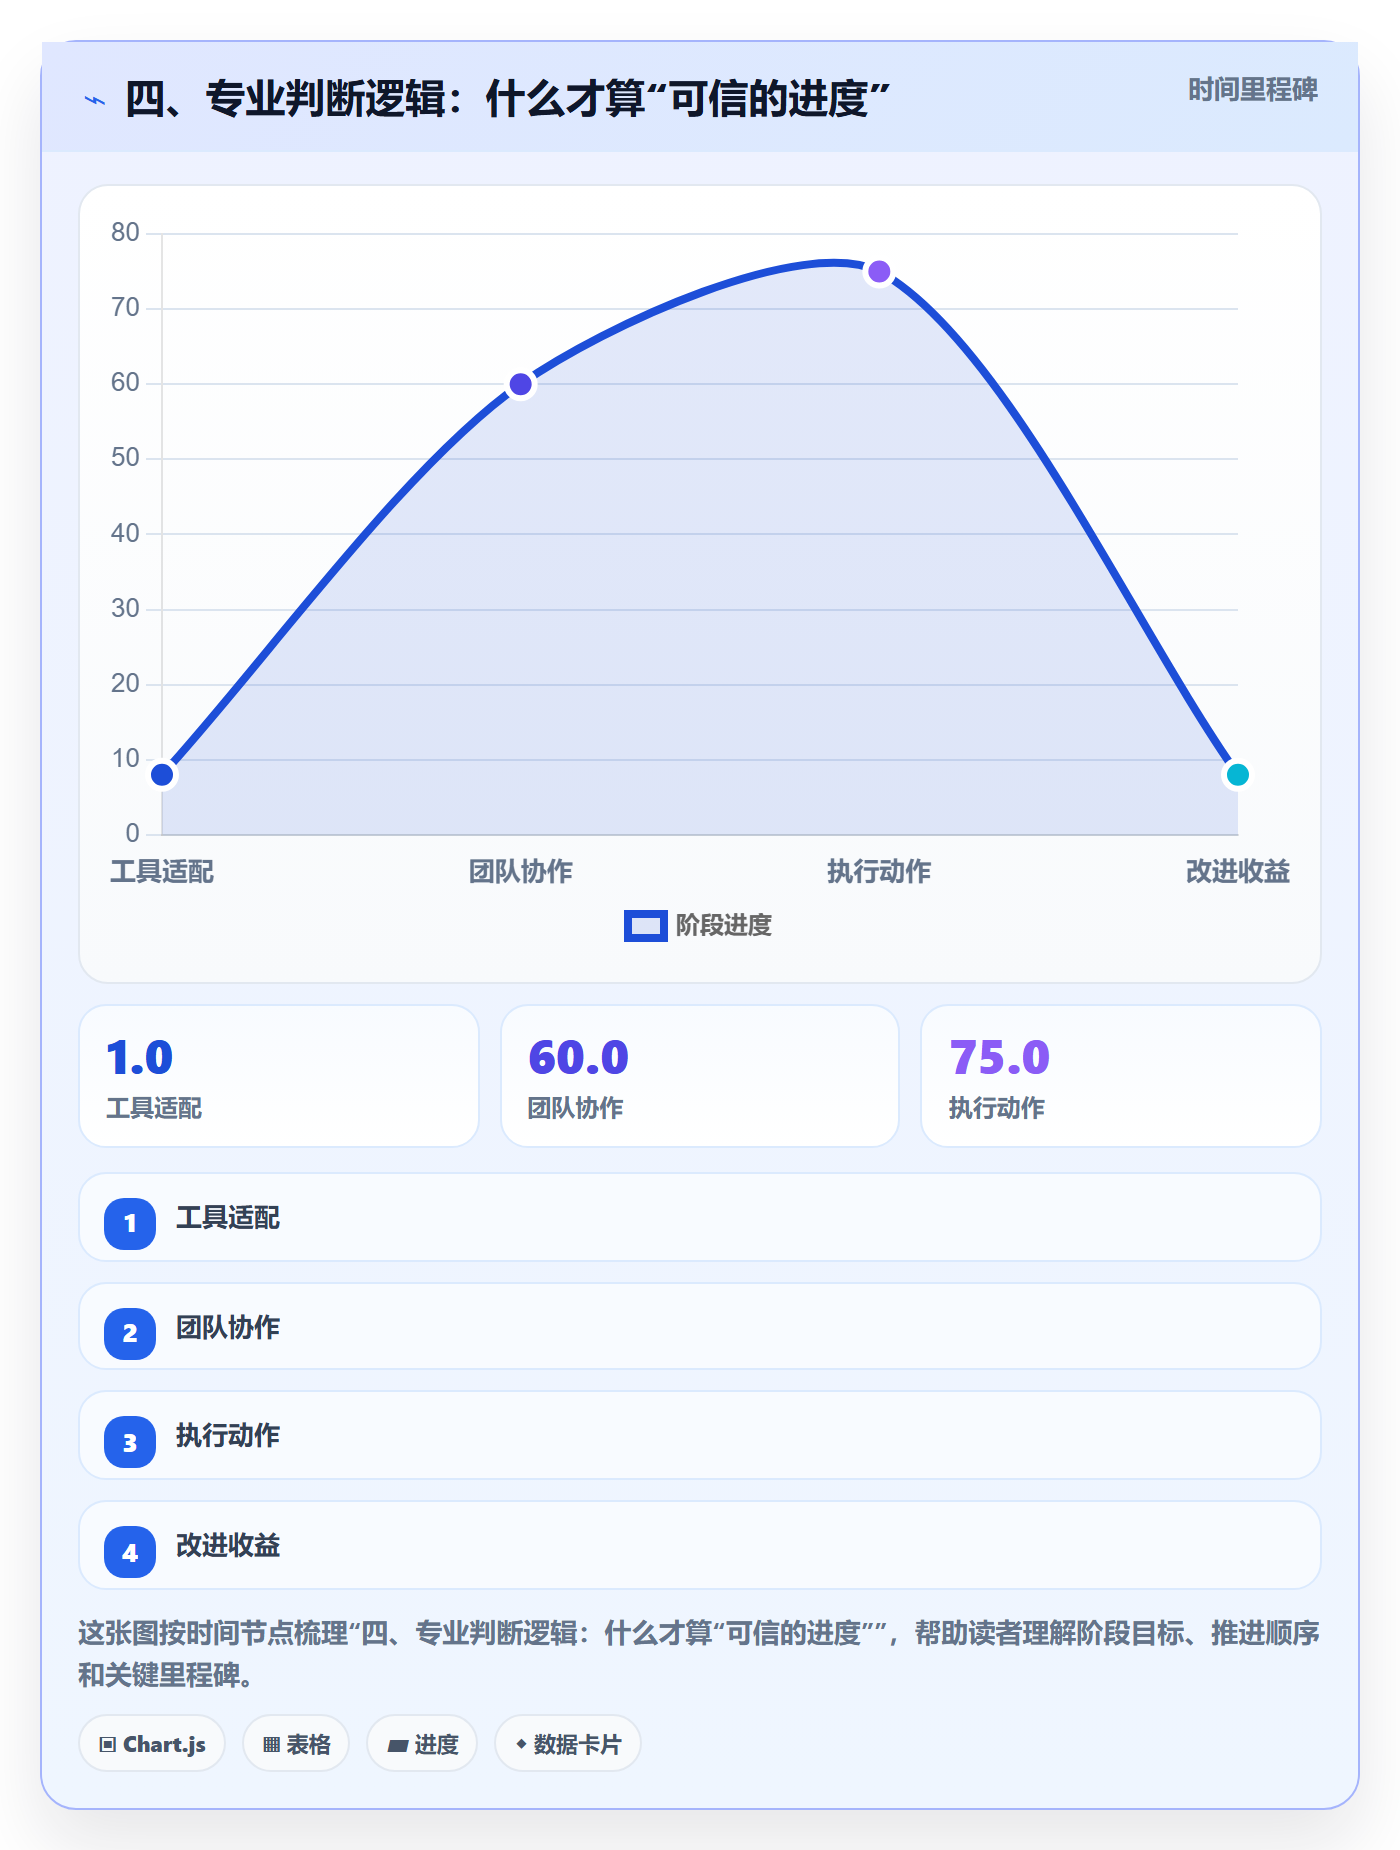Select the 改进收益 list row text
Image resolution: width=1400 pixels, height=1850 pixels.
coord(228,1546)
